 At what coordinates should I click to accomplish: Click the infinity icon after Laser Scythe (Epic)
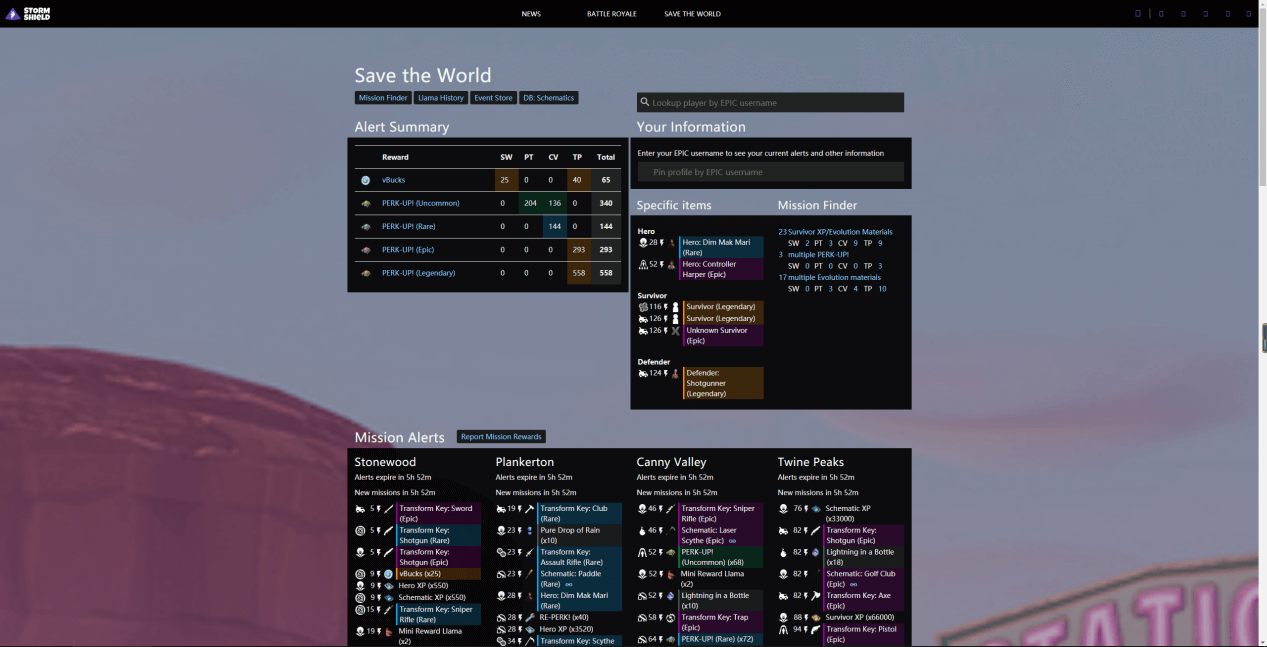(732, 541)
